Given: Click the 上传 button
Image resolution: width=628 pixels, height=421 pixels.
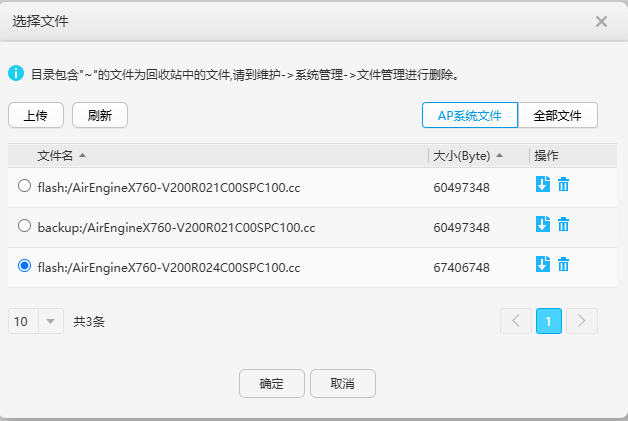Looking at the screenshot, I should [x=36, y=115].
